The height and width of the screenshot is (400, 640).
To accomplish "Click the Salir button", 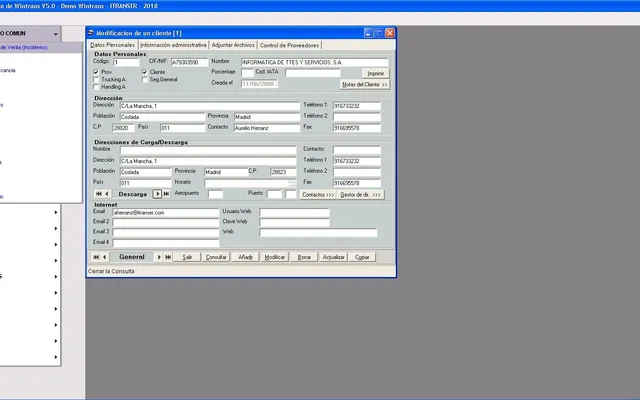I will click(187, 257).
